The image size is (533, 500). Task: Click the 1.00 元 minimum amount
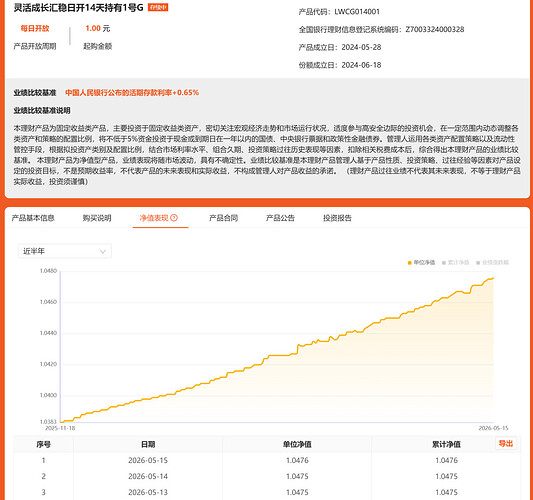coord(98,28)
